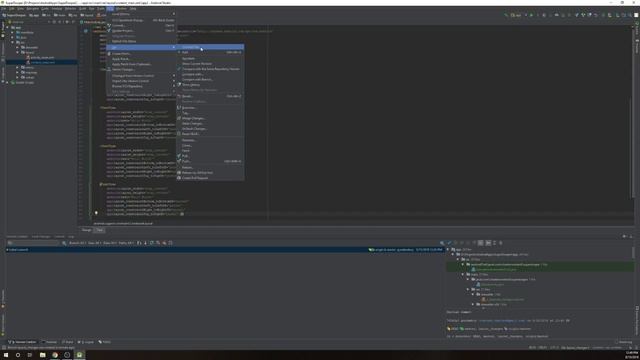Open Remotes from Git submenu
Image resolution: width=640 pixels, height=360 pixels.
coord(210,140)
